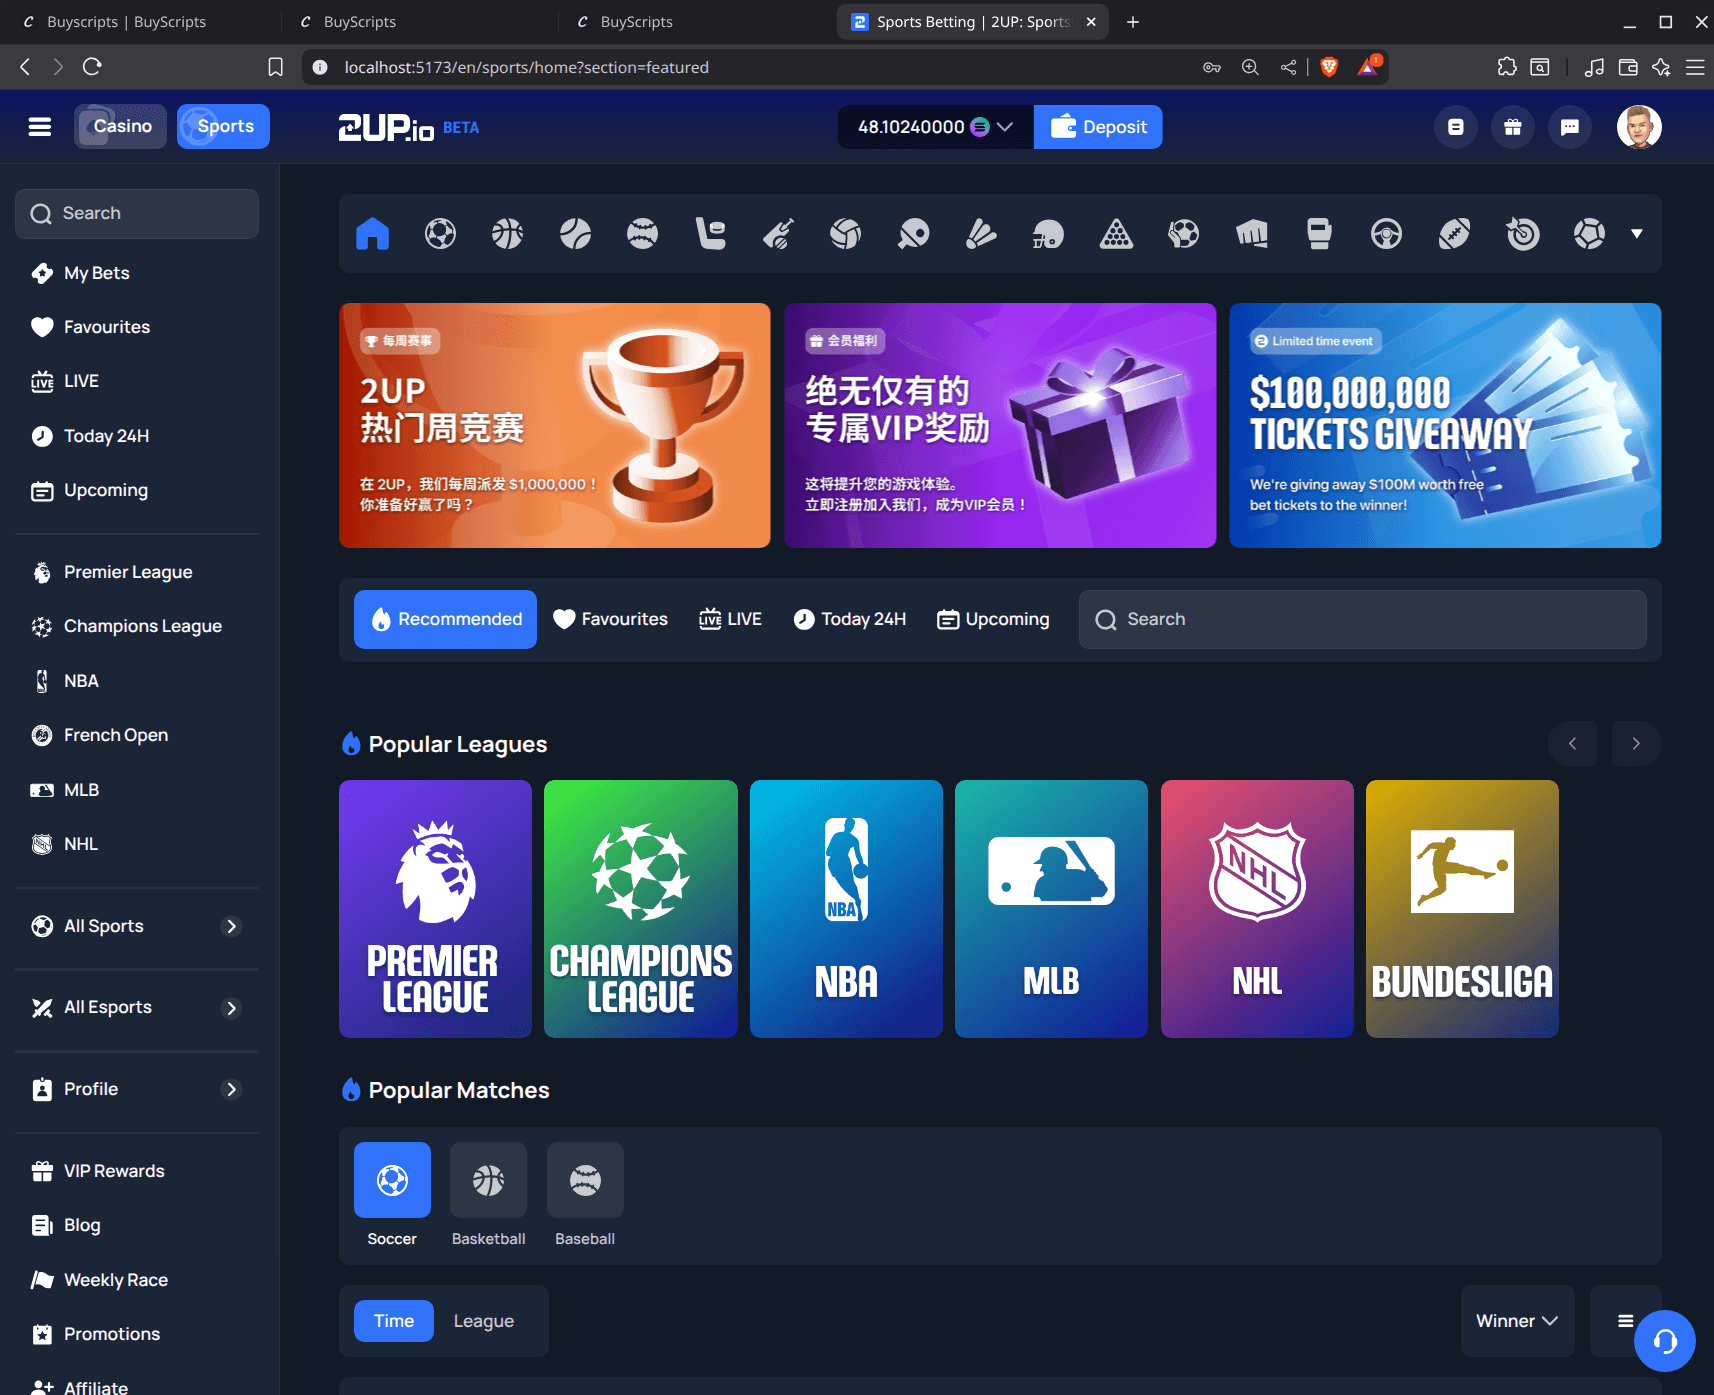Screen dimensions: 1714x1395
Task: Open Champions League from the sidebar
Action: 142,626
